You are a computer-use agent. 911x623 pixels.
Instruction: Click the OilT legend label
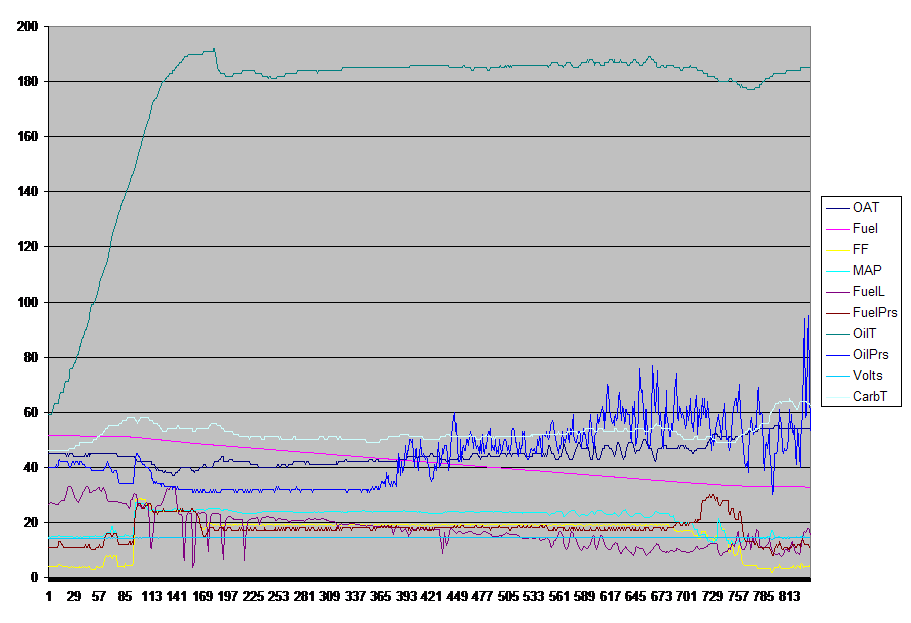tap(866, 333)
